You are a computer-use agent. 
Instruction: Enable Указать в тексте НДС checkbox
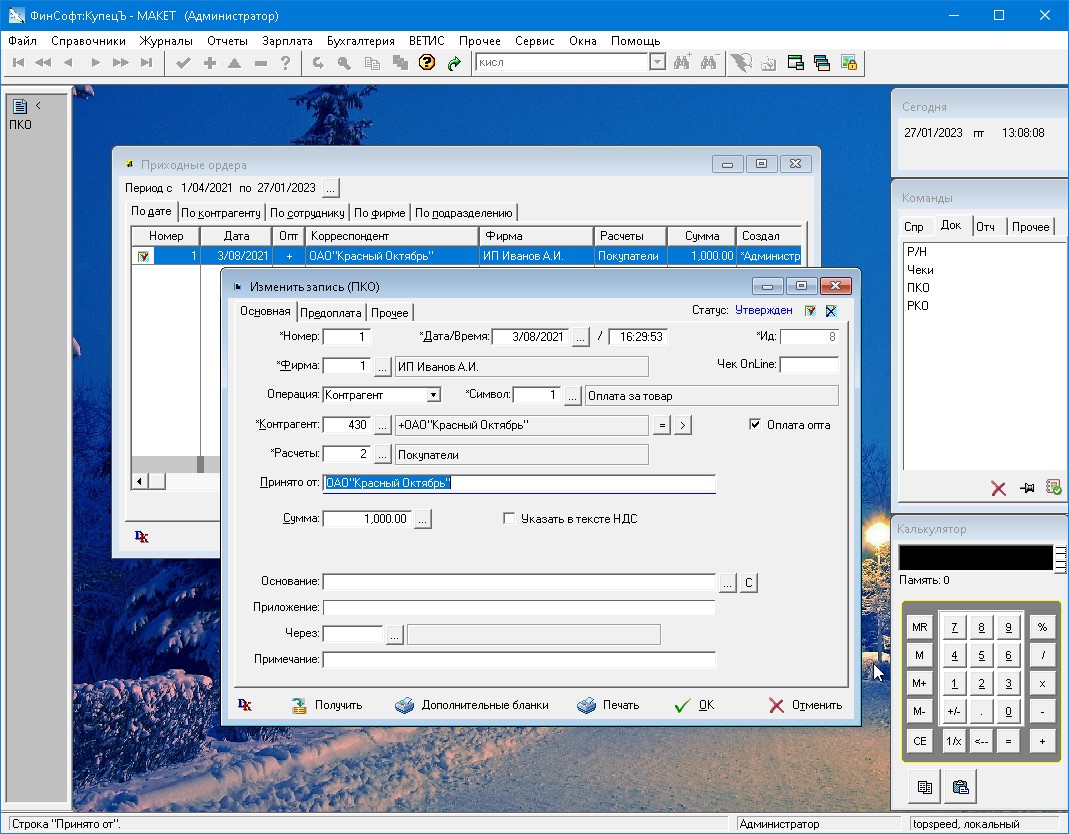pyautogui.click(x=509, y=519)
